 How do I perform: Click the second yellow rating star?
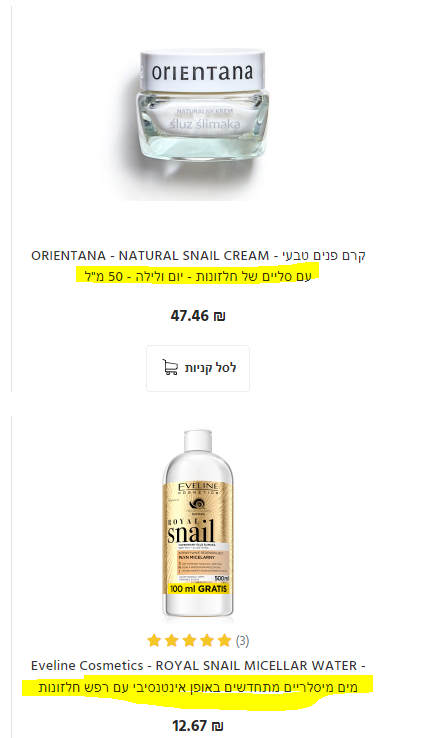(x=172, y=641)
